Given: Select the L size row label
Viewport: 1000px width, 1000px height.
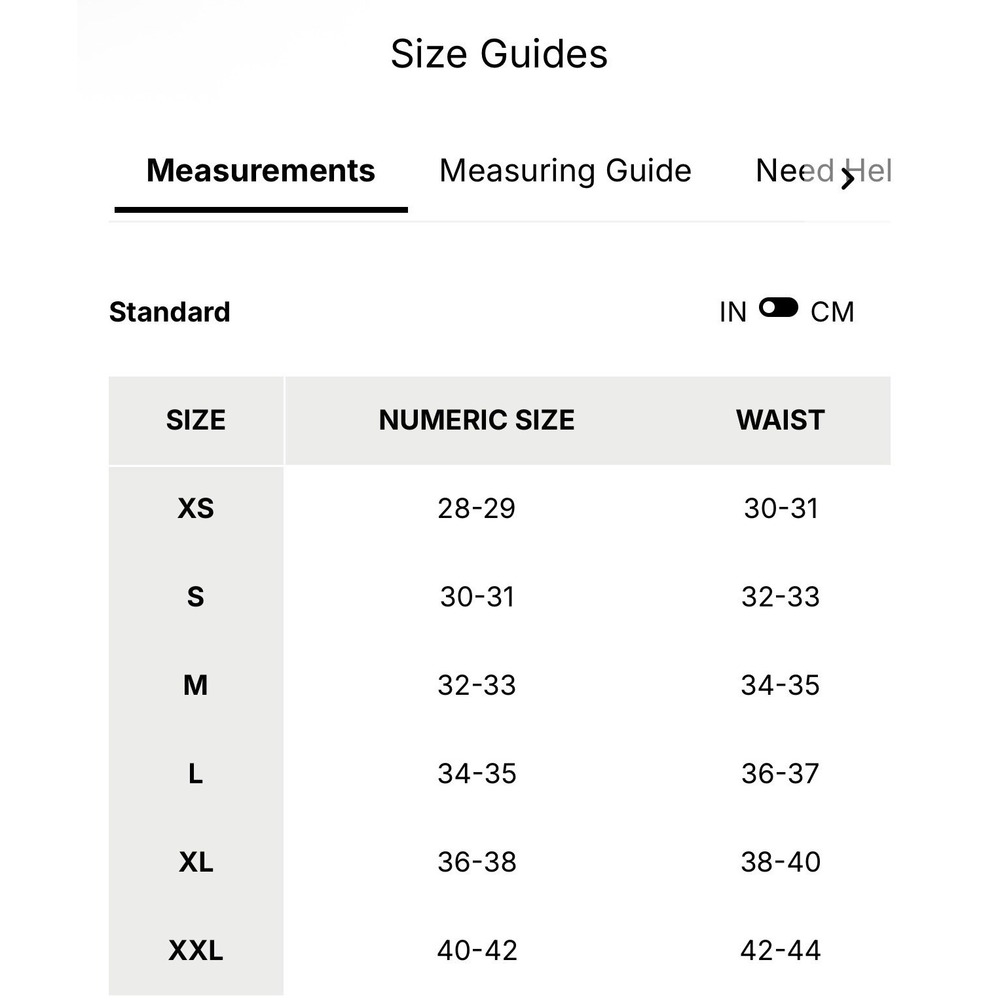Looking at the screenshot, I should pos(196,774).
